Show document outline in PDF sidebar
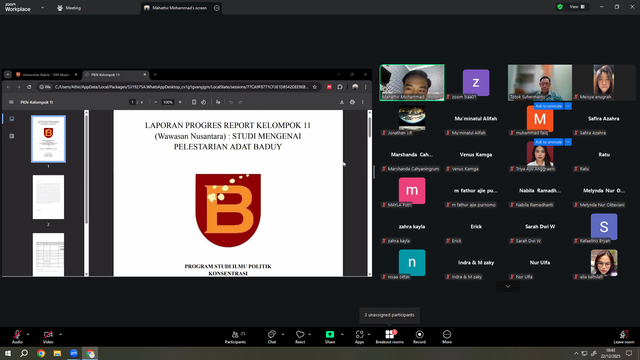This screenshot has height=360, width=640. (12, 136)
